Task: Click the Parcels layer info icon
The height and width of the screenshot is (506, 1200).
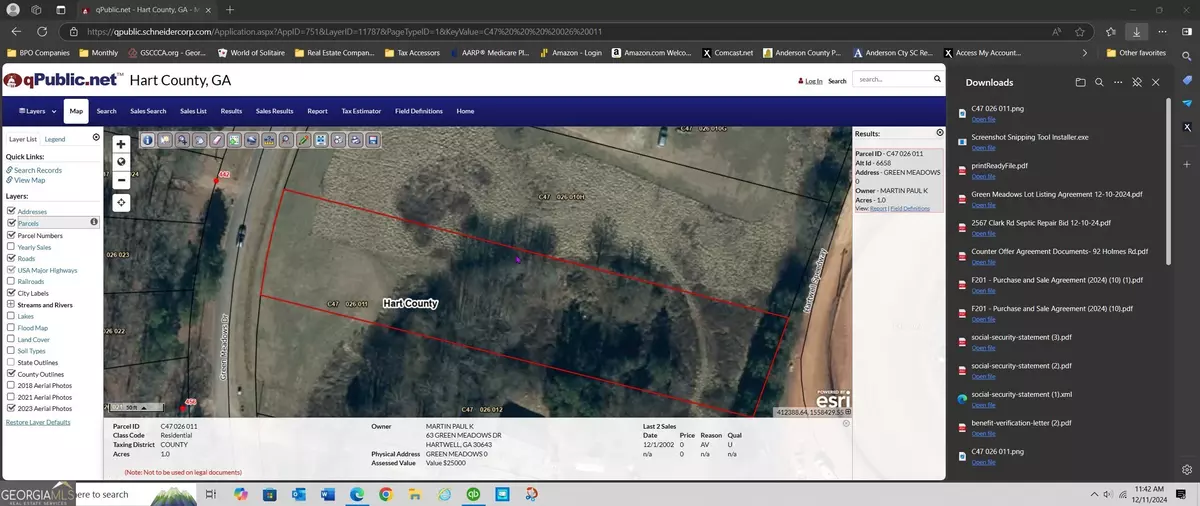Action: point(94,222)
